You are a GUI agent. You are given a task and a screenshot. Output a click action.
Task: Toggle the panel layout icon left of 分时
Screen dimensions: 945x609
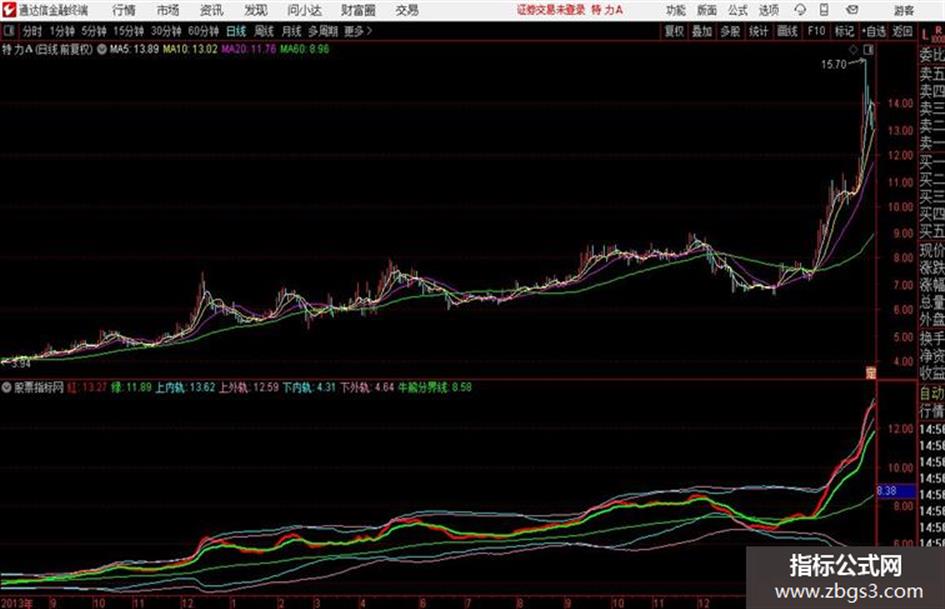9,31
